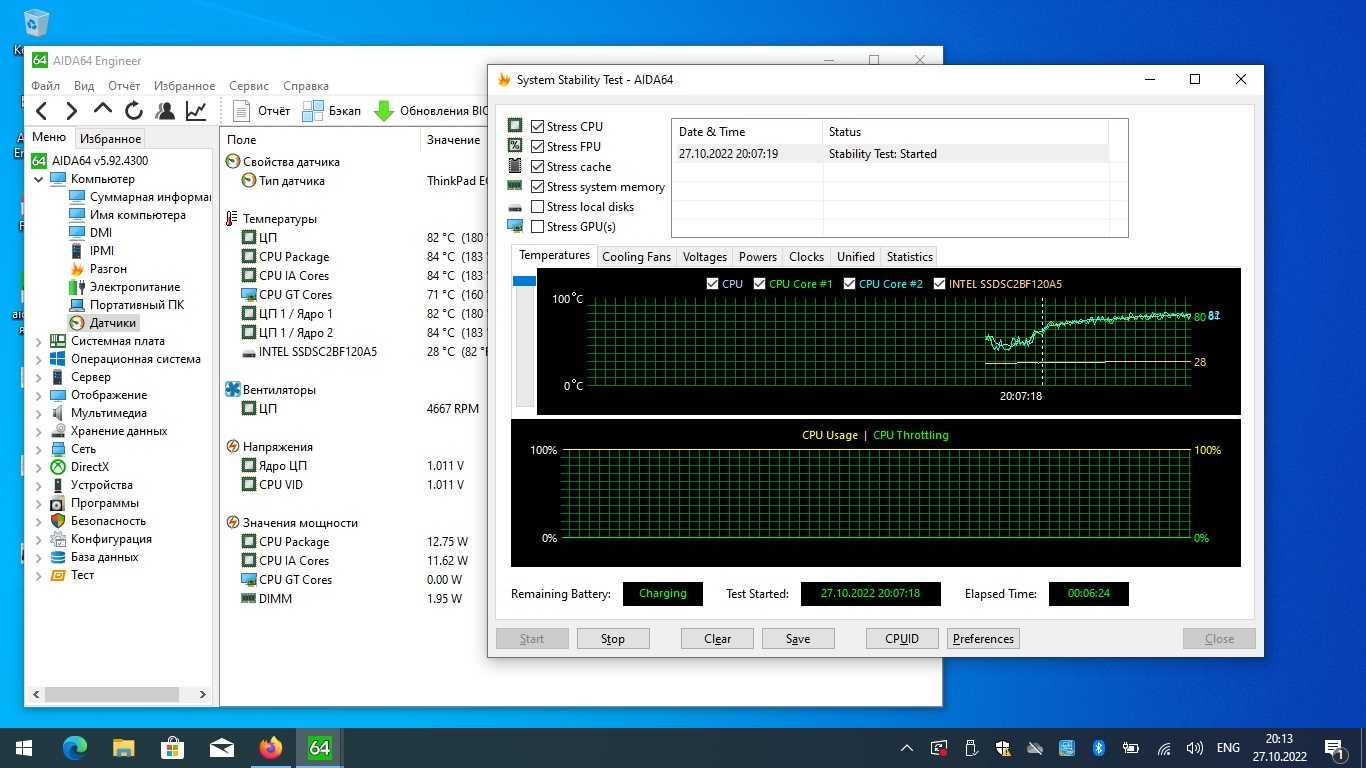1366x768 pixels.
Task: Expand the Операционная система node
Action: (39, 359)
